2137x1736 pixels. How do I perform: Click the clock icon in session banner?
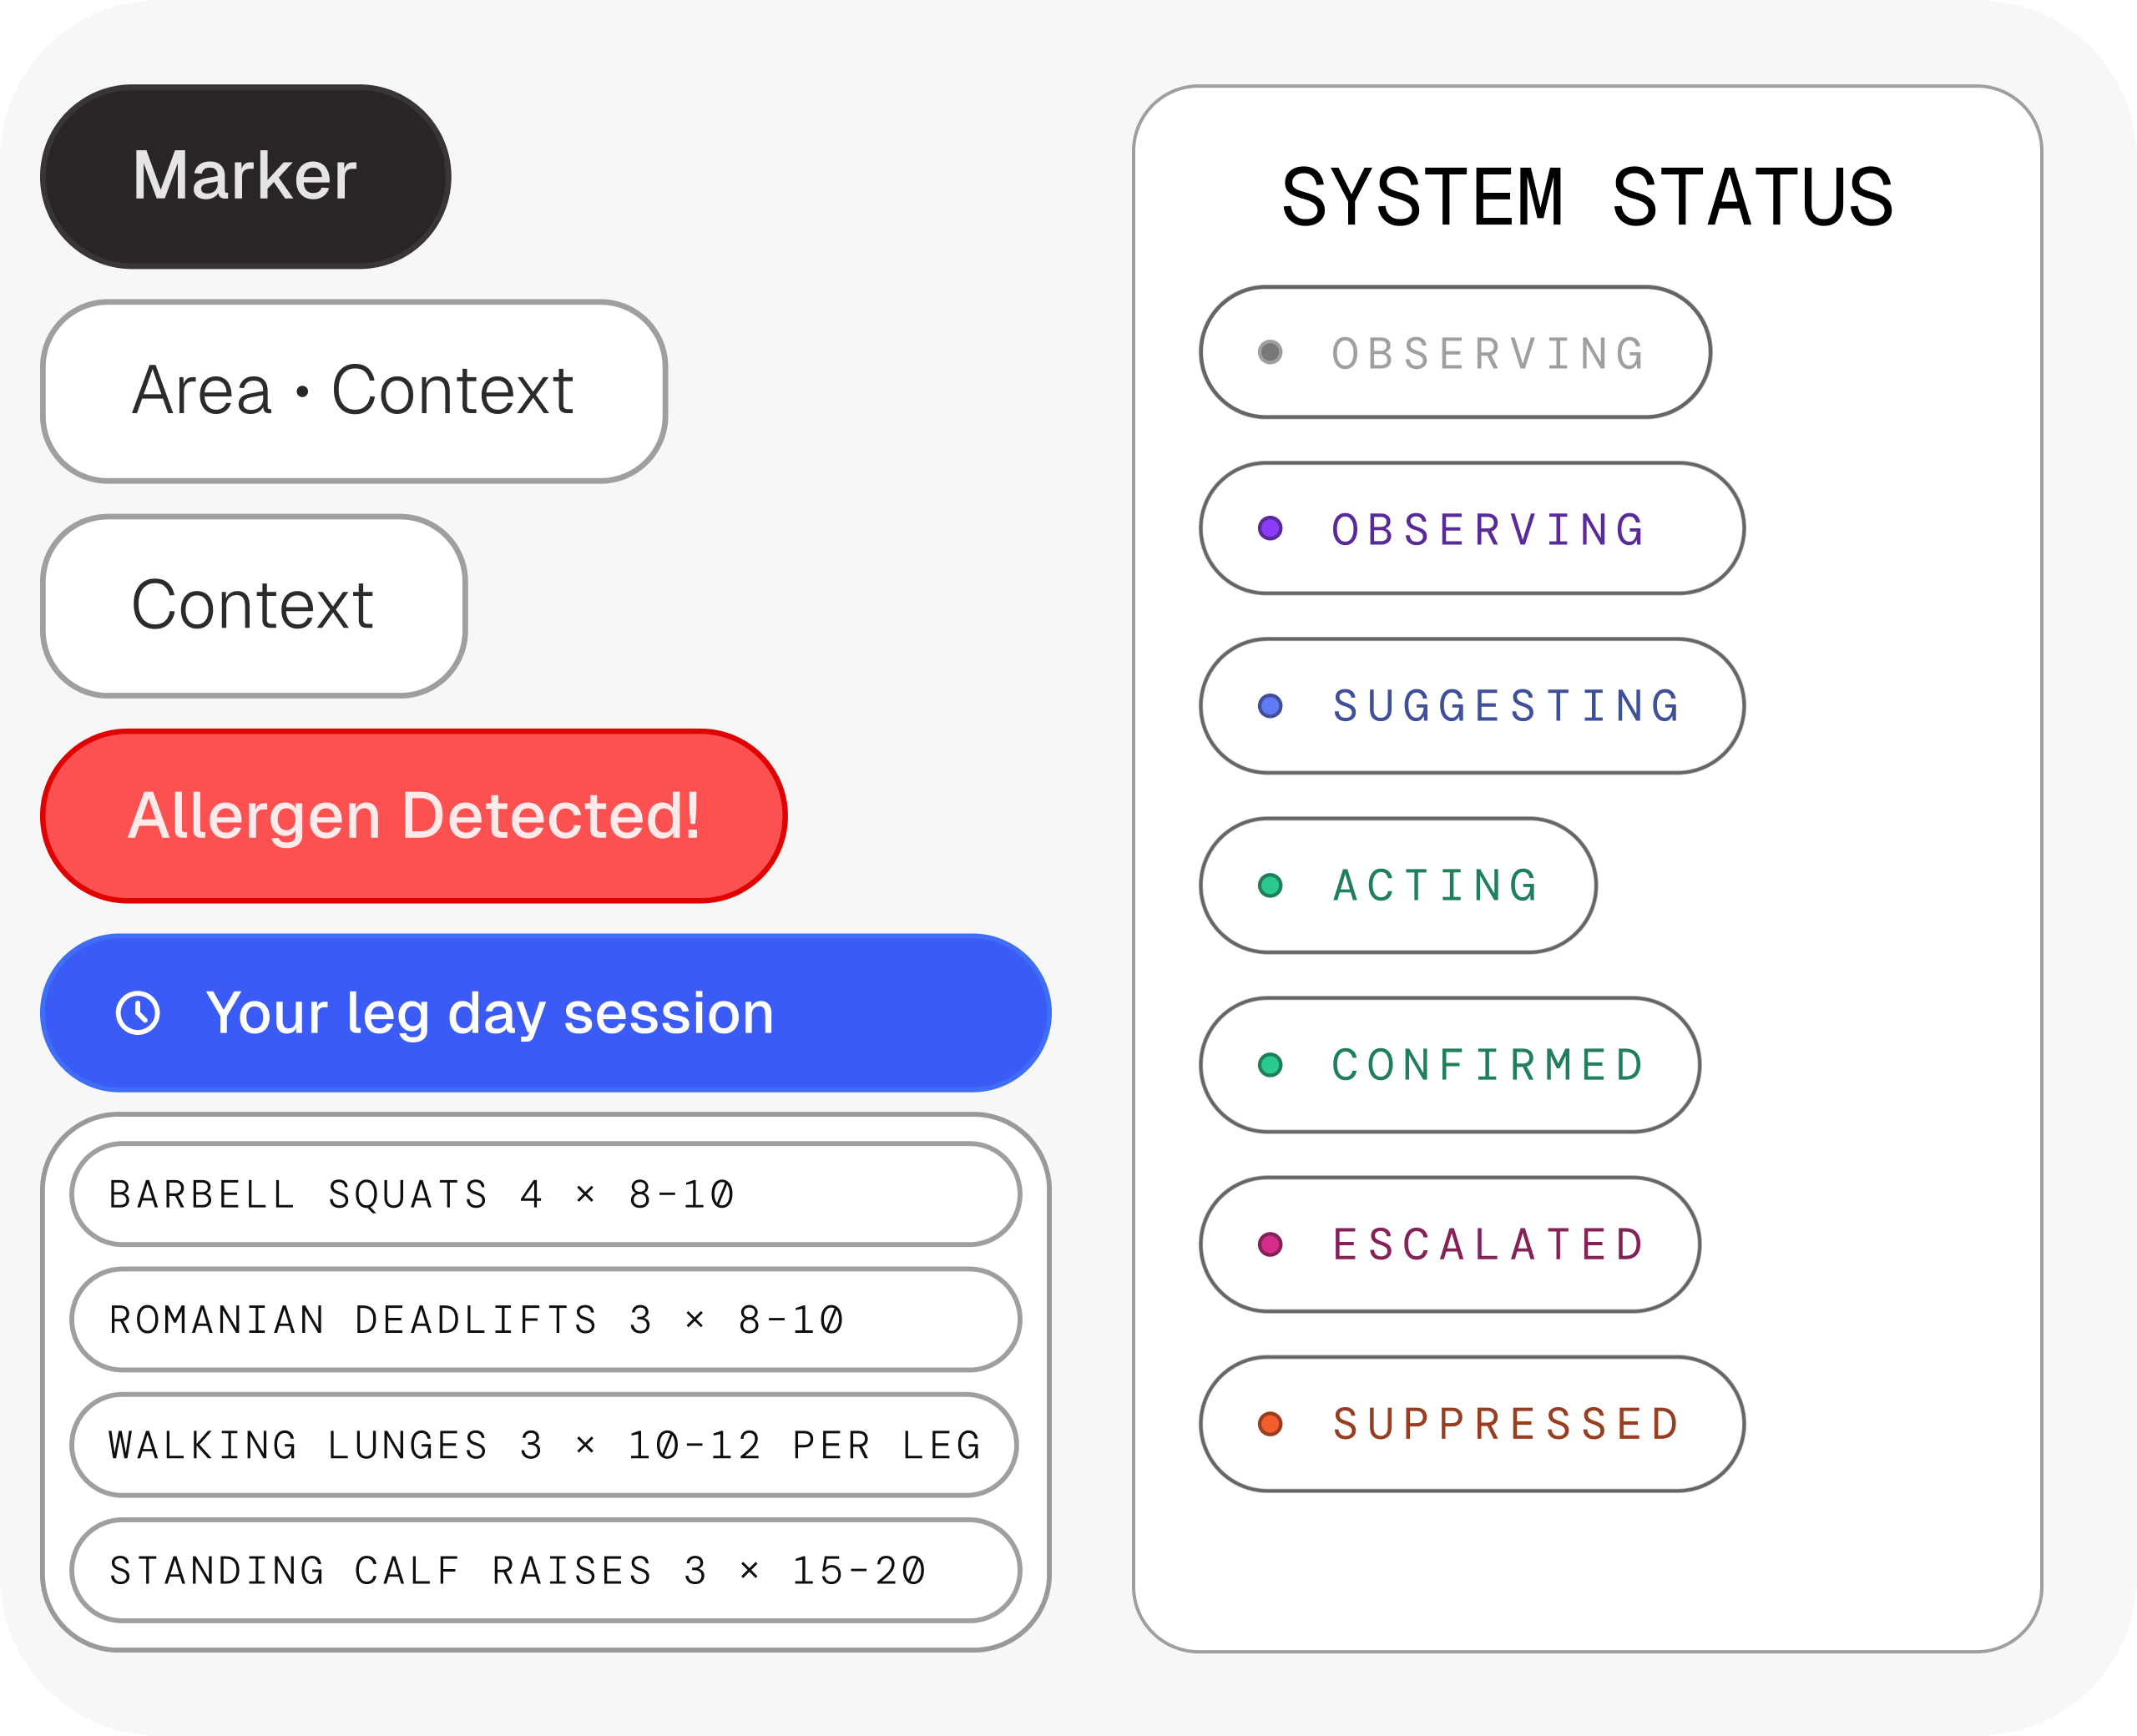pos(138,1013)
